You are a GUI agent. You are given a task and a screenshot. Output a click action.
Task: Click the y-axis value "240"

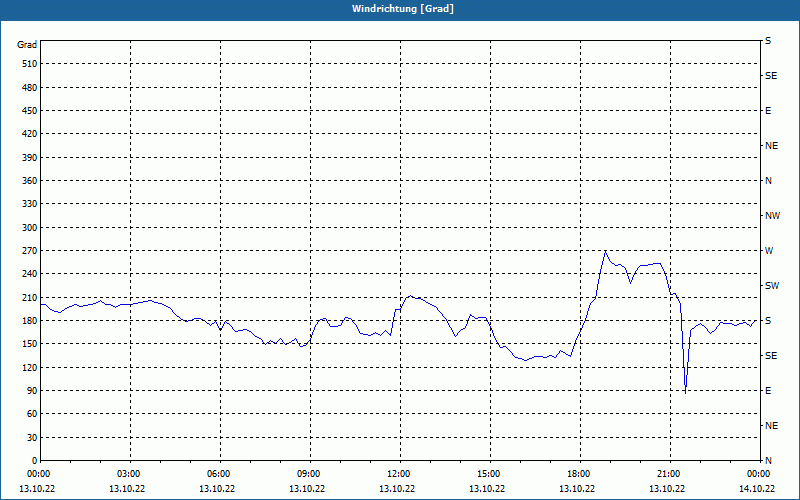[30, 274]
